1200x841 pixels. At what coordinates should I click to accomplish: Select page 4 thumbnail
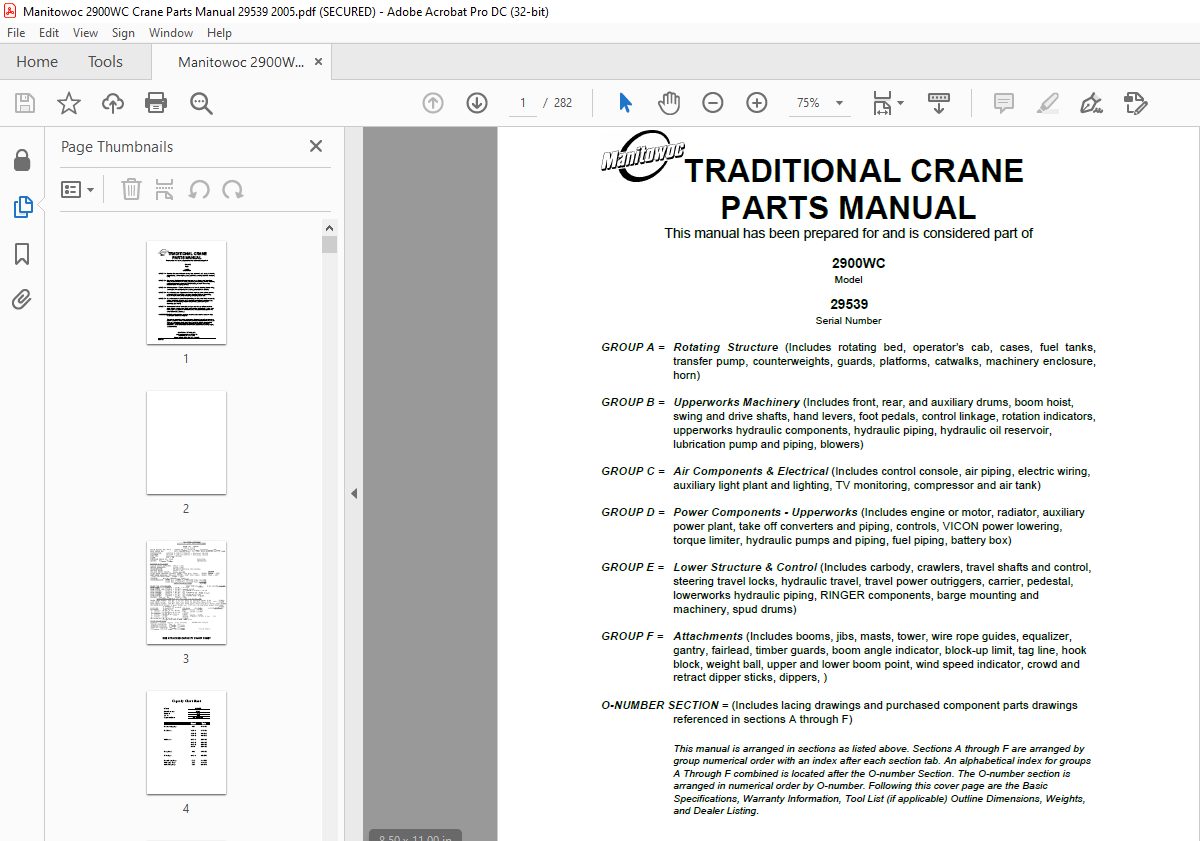pos(186,742)
